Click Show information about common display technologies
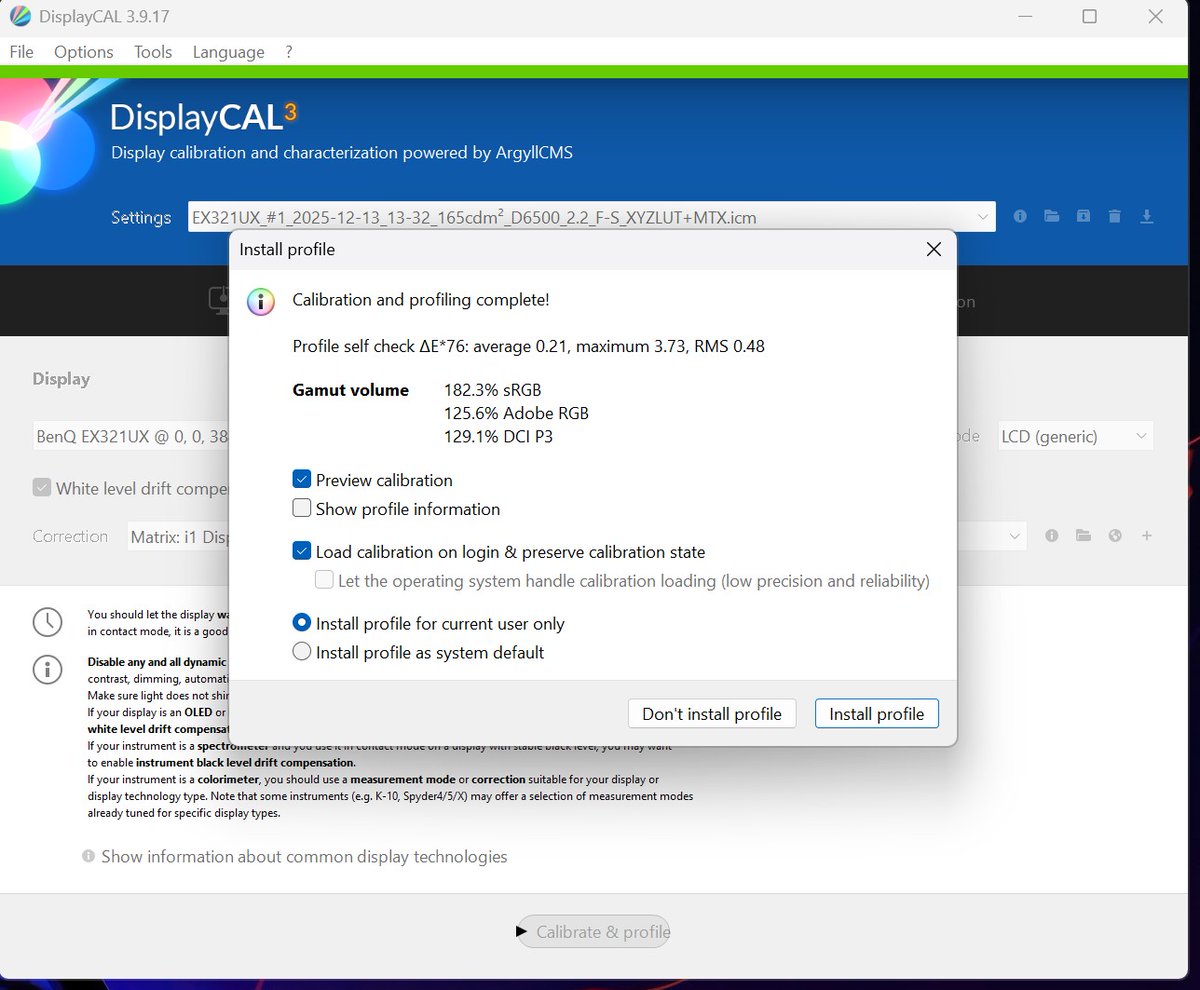The width and height of the screenshot is (1200, 990). point(304,857)
